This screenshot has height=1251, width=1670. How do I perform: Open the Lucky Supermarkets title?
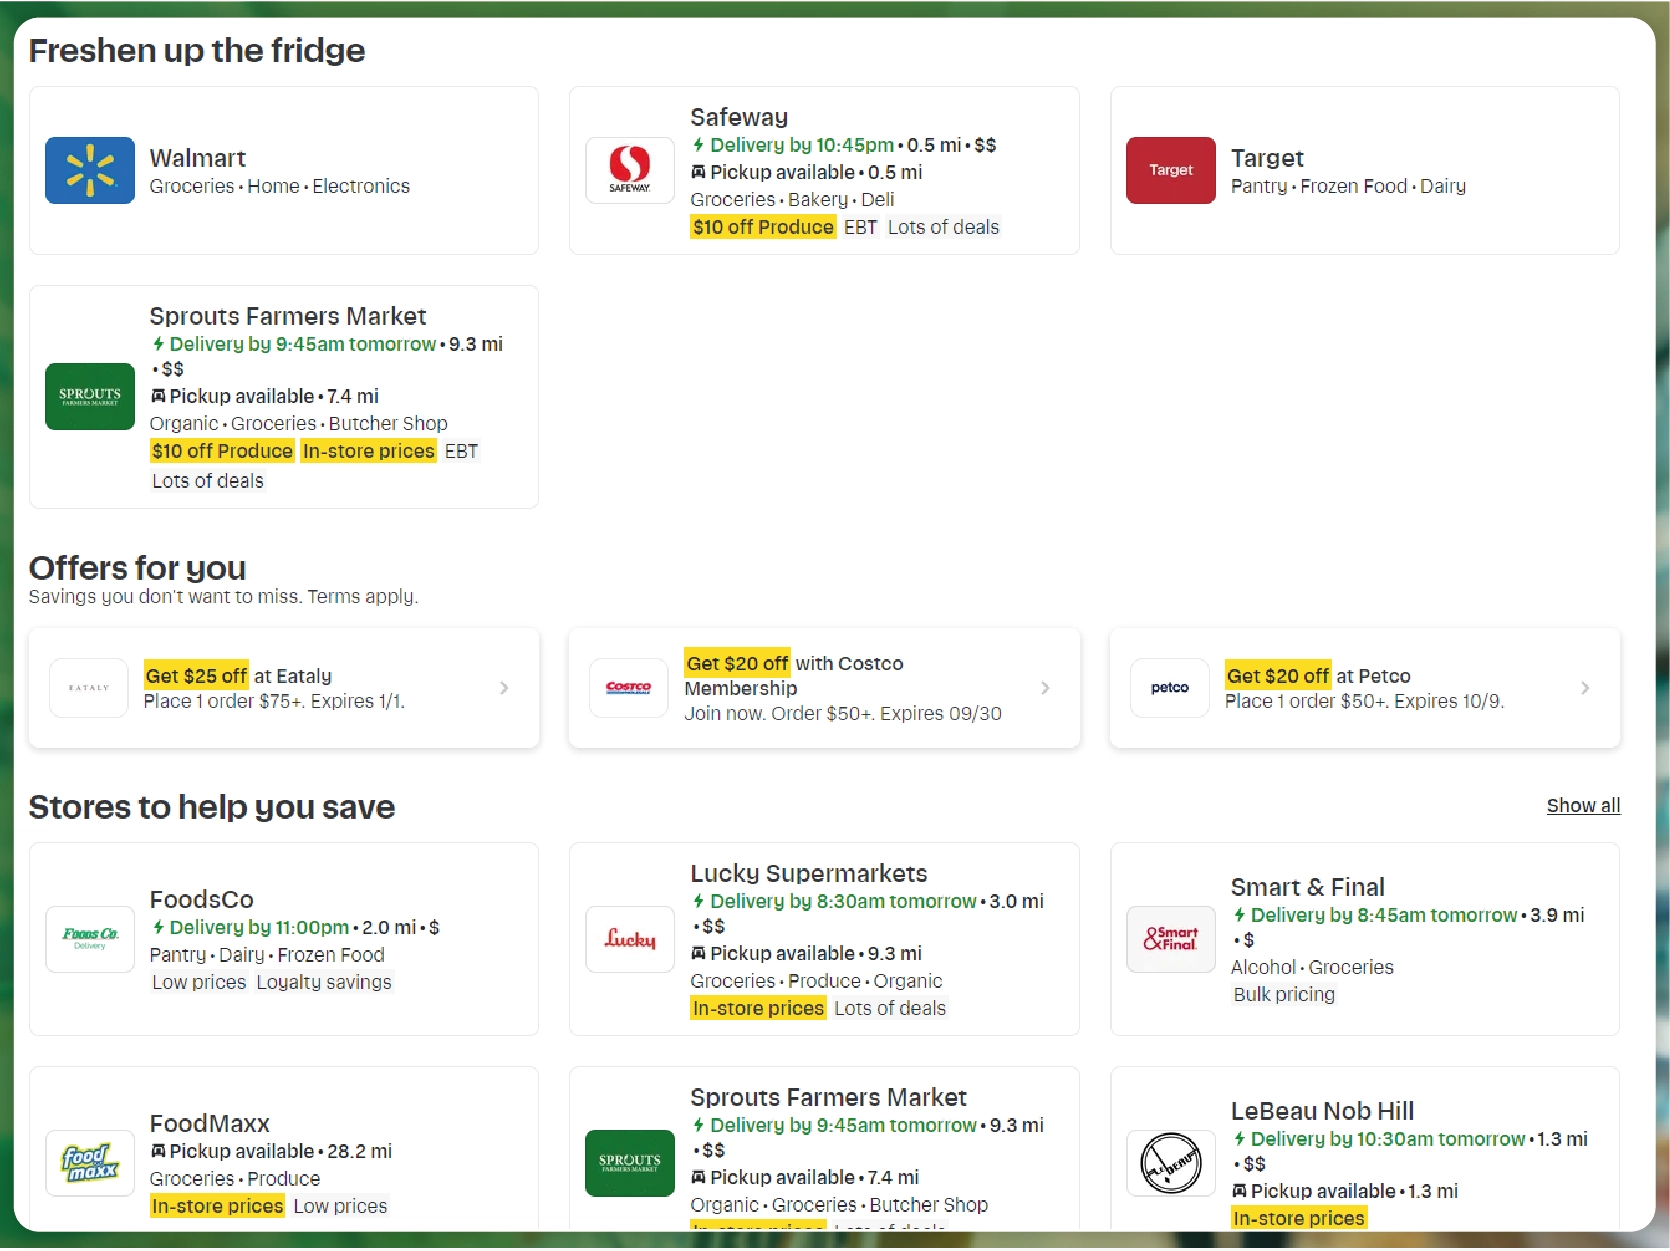[808, 873]
